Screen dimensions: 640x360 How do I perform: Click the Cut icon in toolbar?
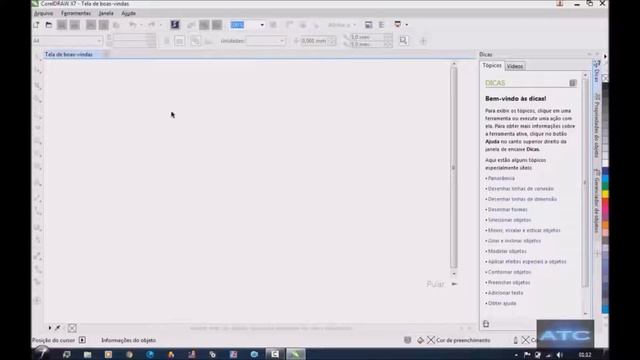[91, 25]
